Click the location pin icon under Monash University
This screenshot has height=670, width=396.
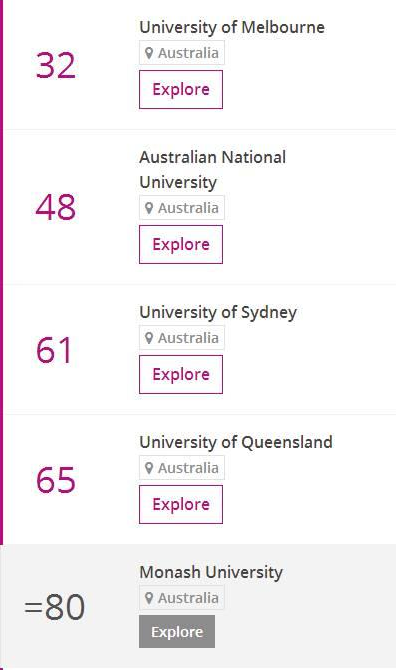point(149,598)
